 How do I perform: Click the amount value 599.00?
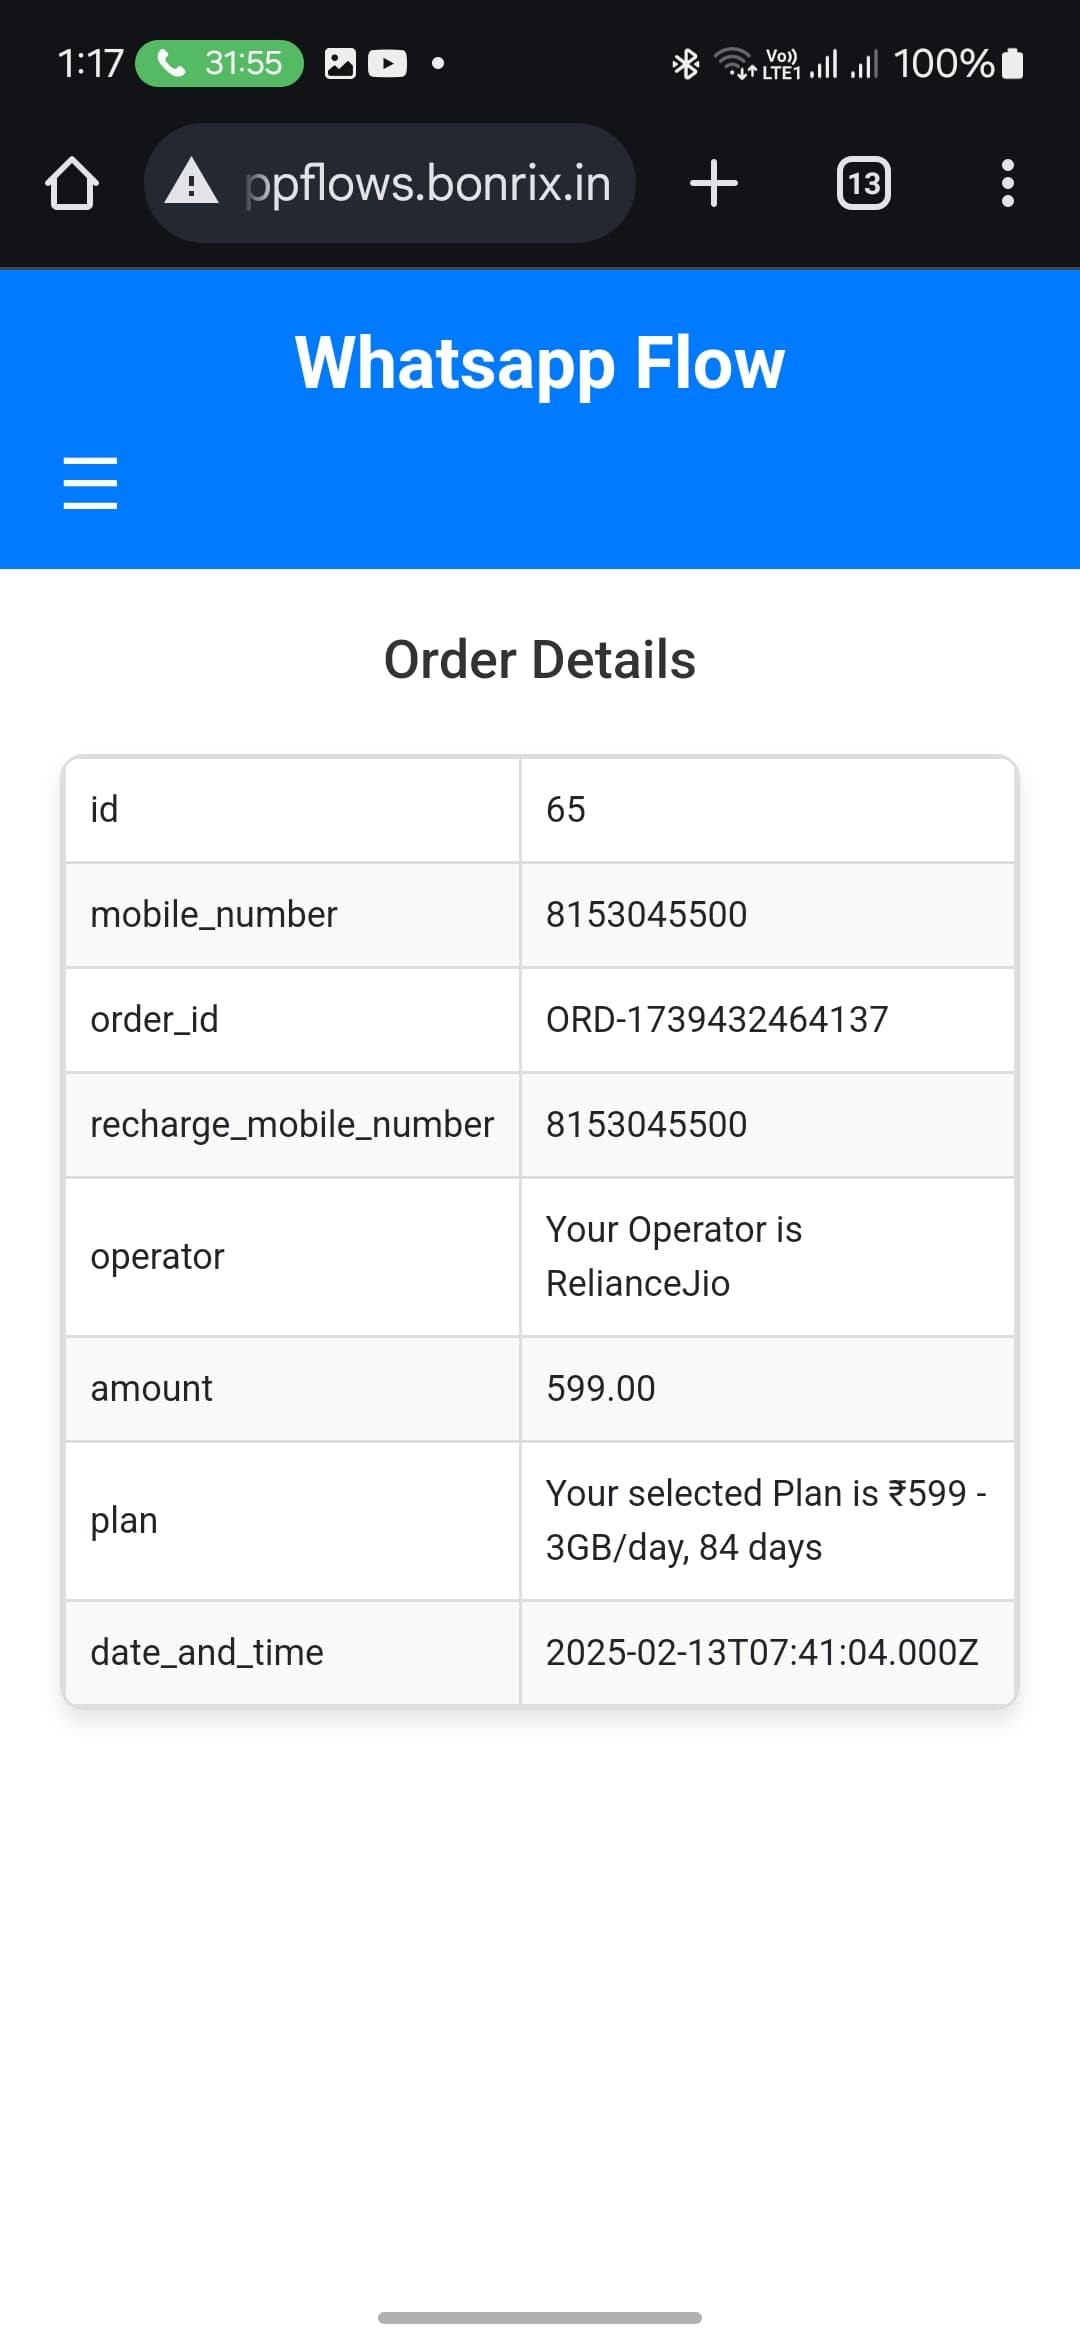(x=600, y=1389)
